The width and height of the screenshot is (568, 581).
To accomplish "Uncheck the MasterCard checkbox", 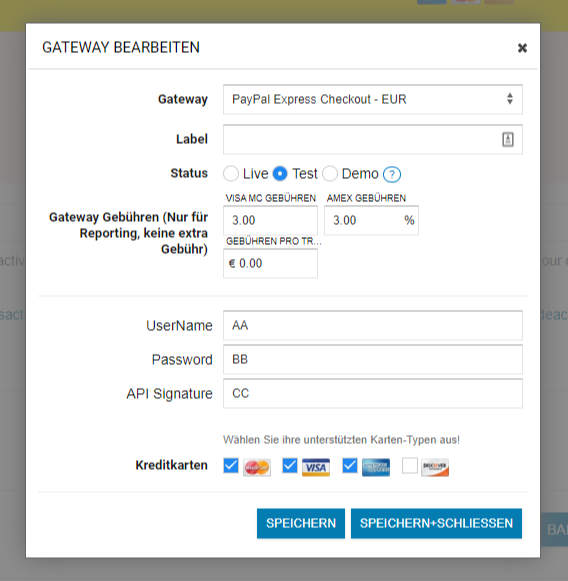I will pos(231,465).
